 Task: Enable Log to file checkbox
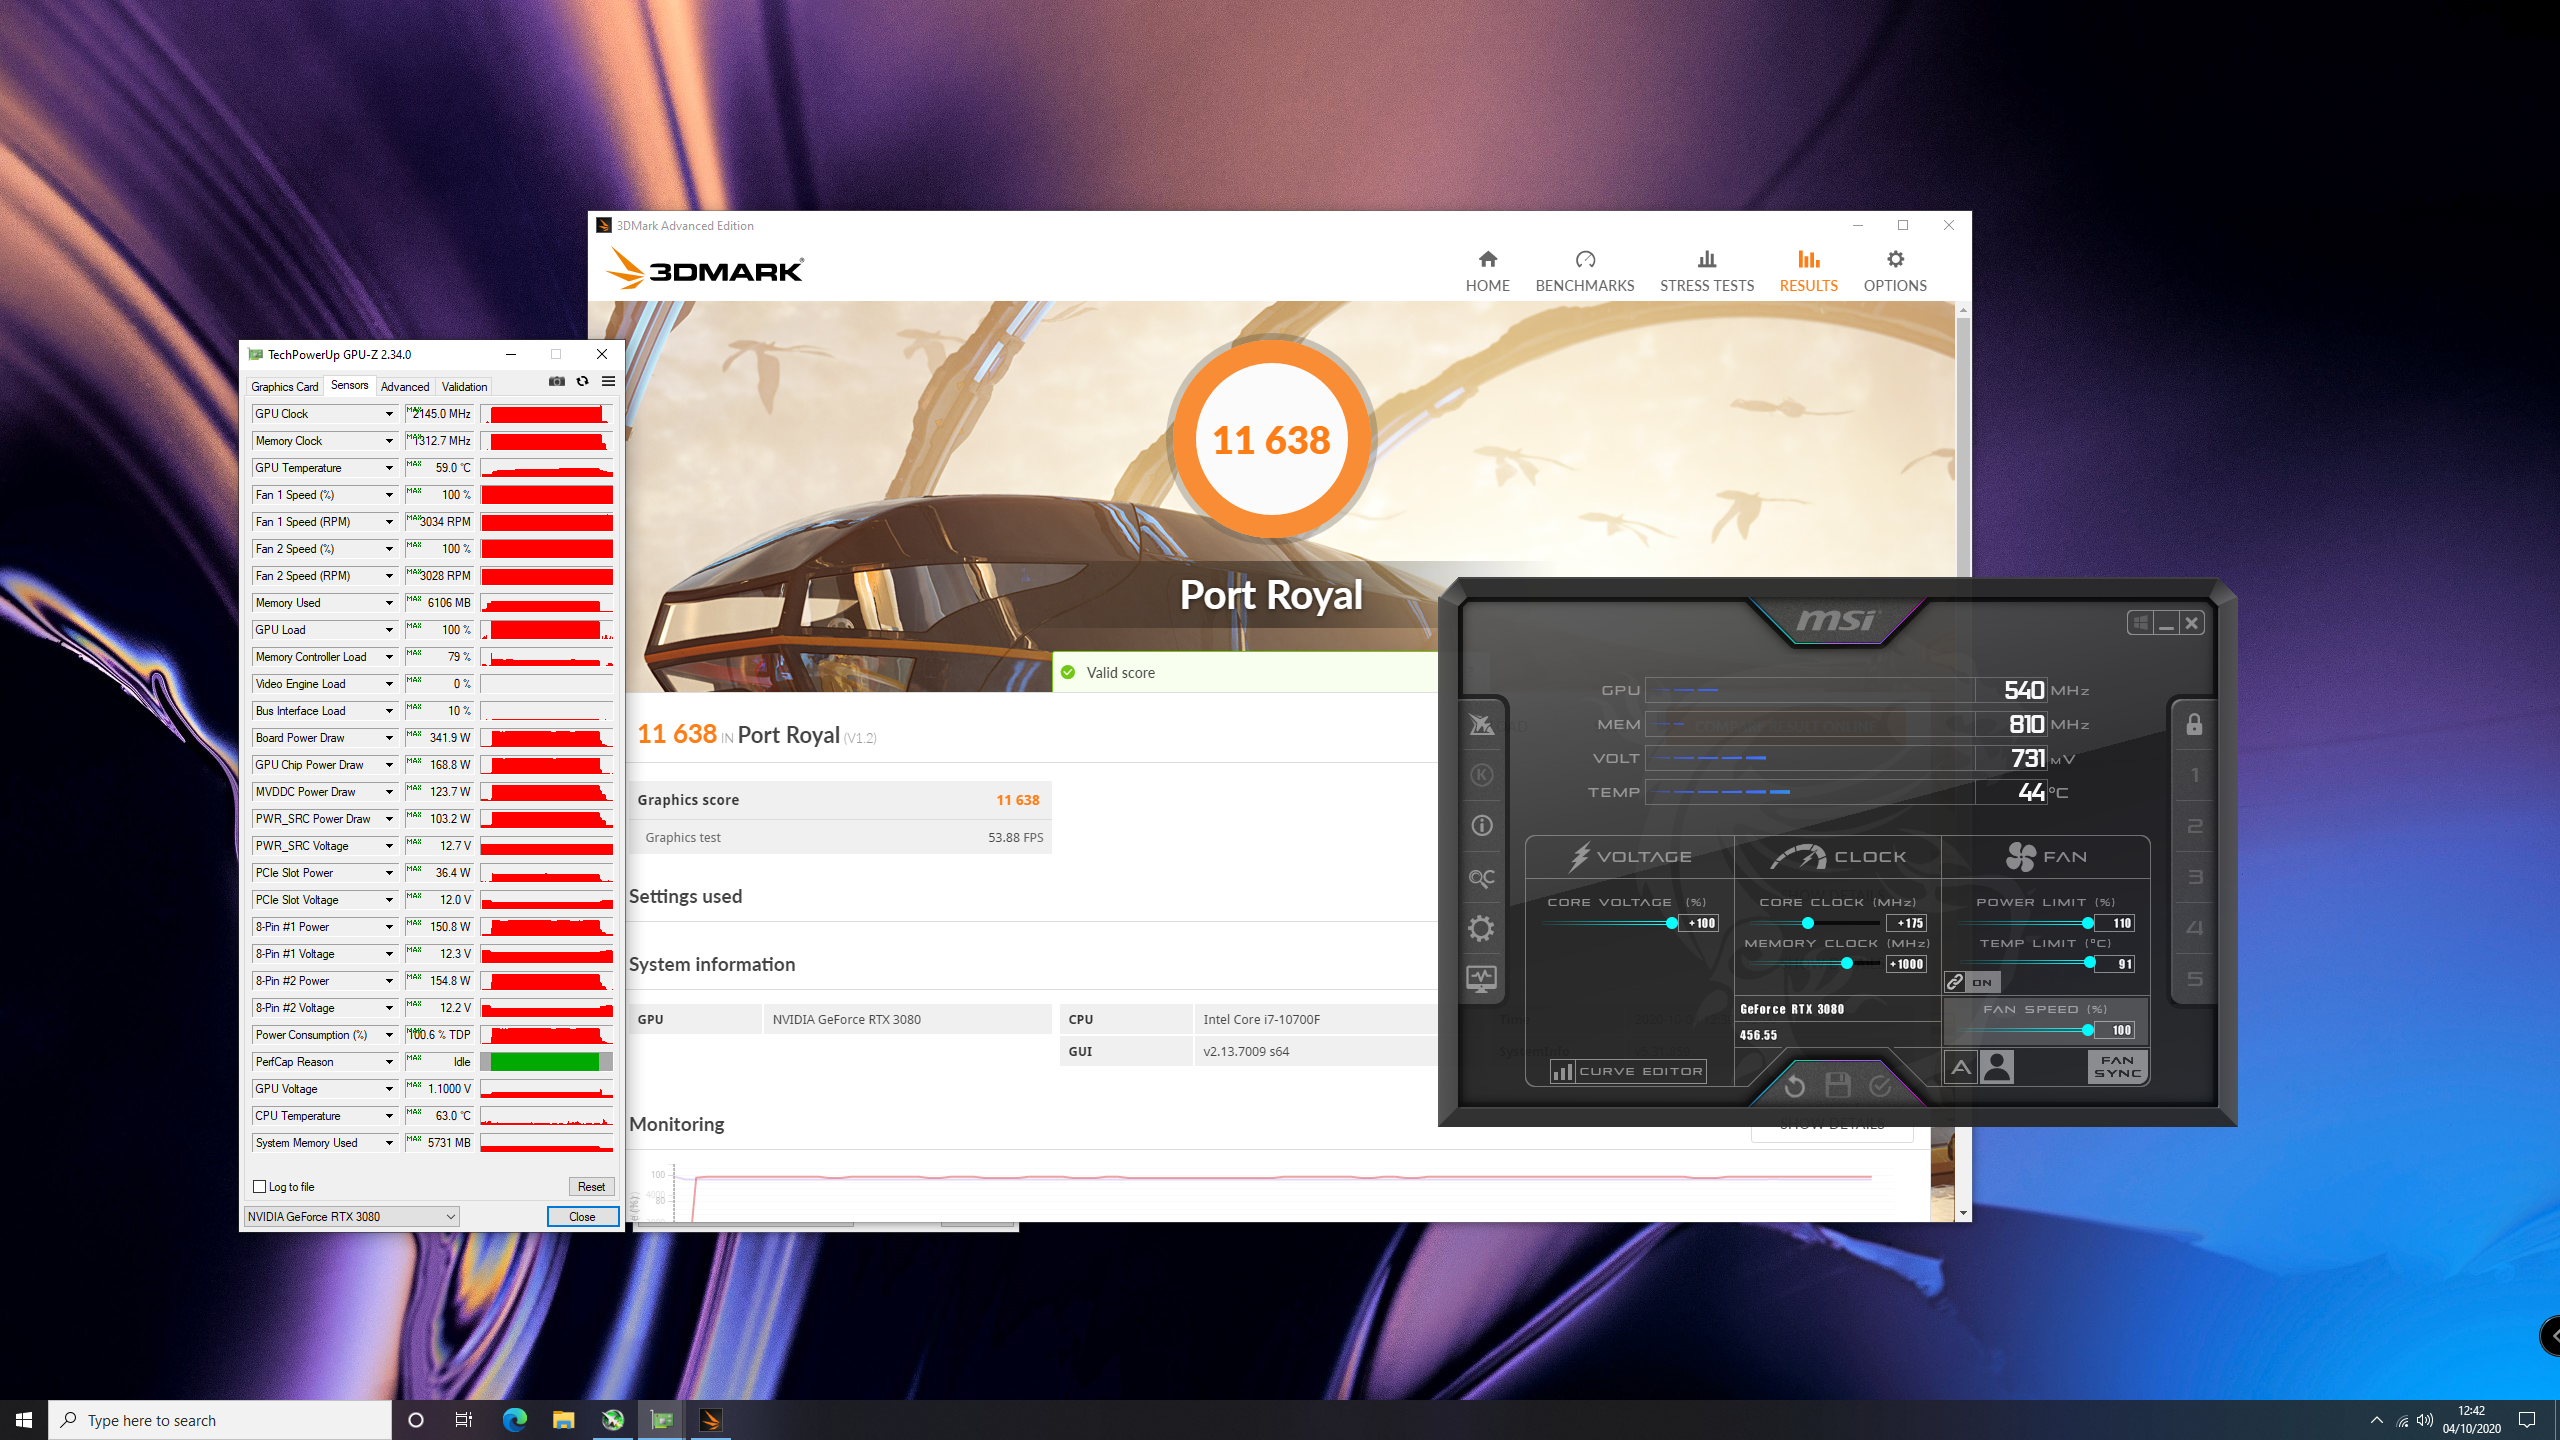click(260, 1187)
